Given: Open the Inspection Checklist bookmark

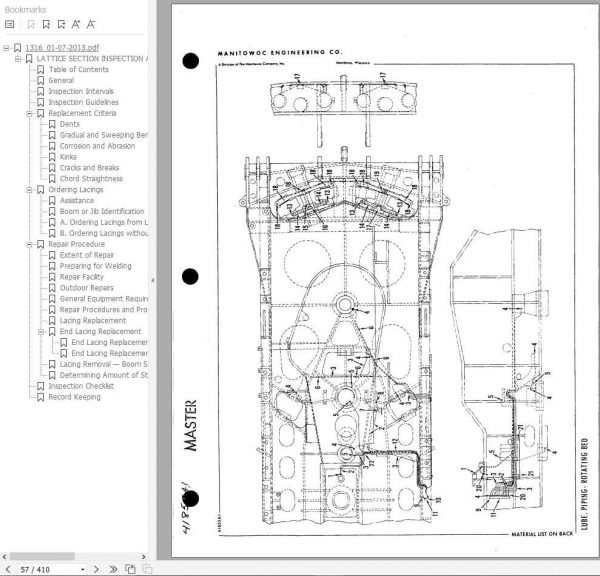Looking at the screenshot, I should coord(81,386).
